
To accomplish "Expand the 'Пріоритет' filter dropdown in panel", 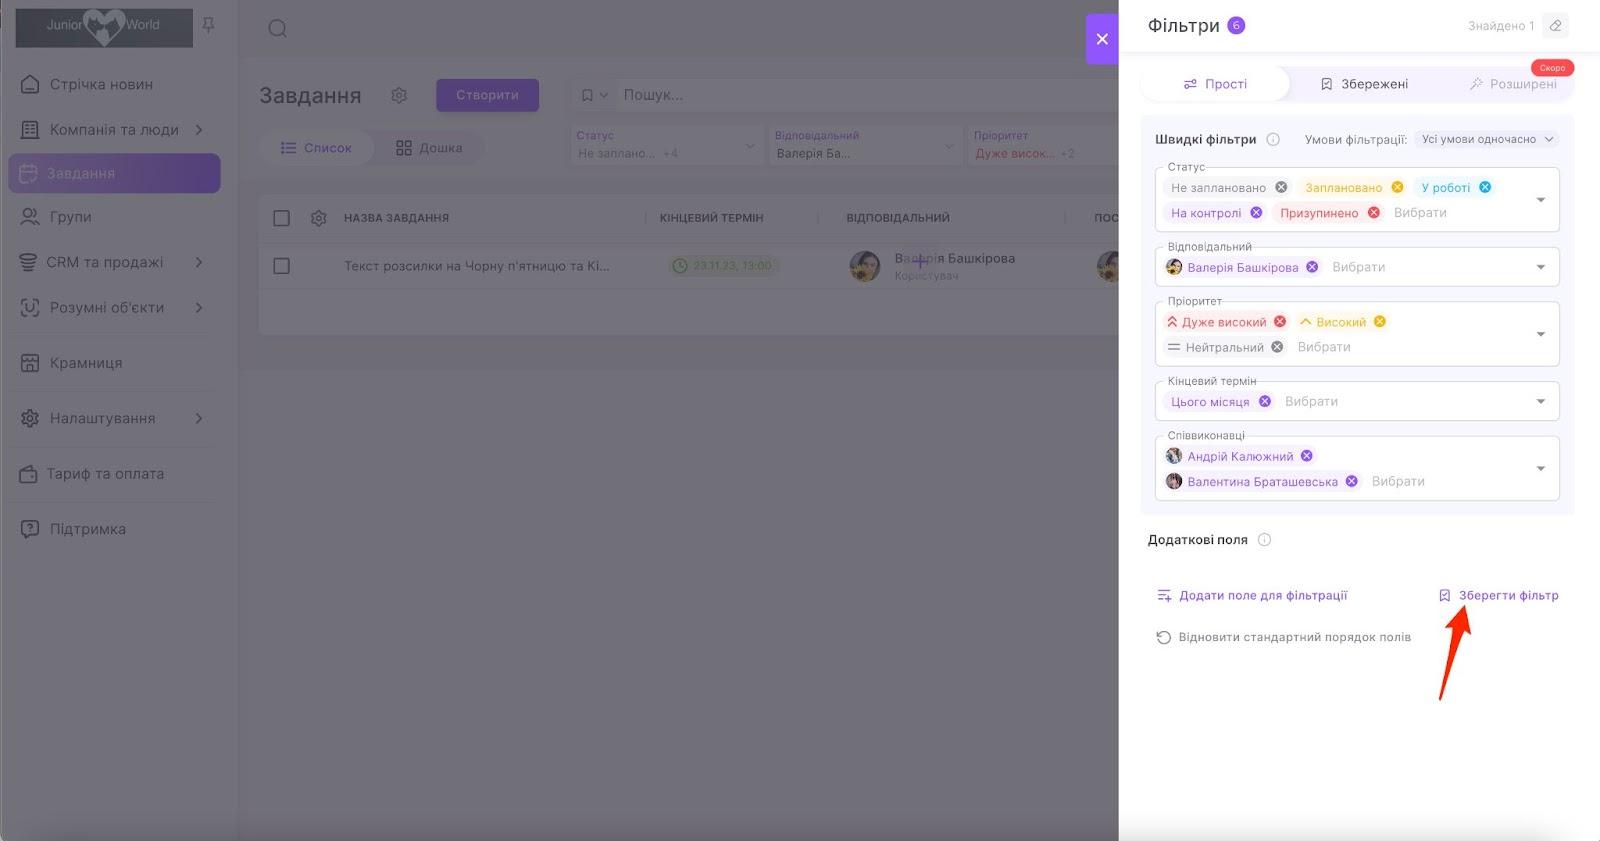I will click(x=1541, y=334).
